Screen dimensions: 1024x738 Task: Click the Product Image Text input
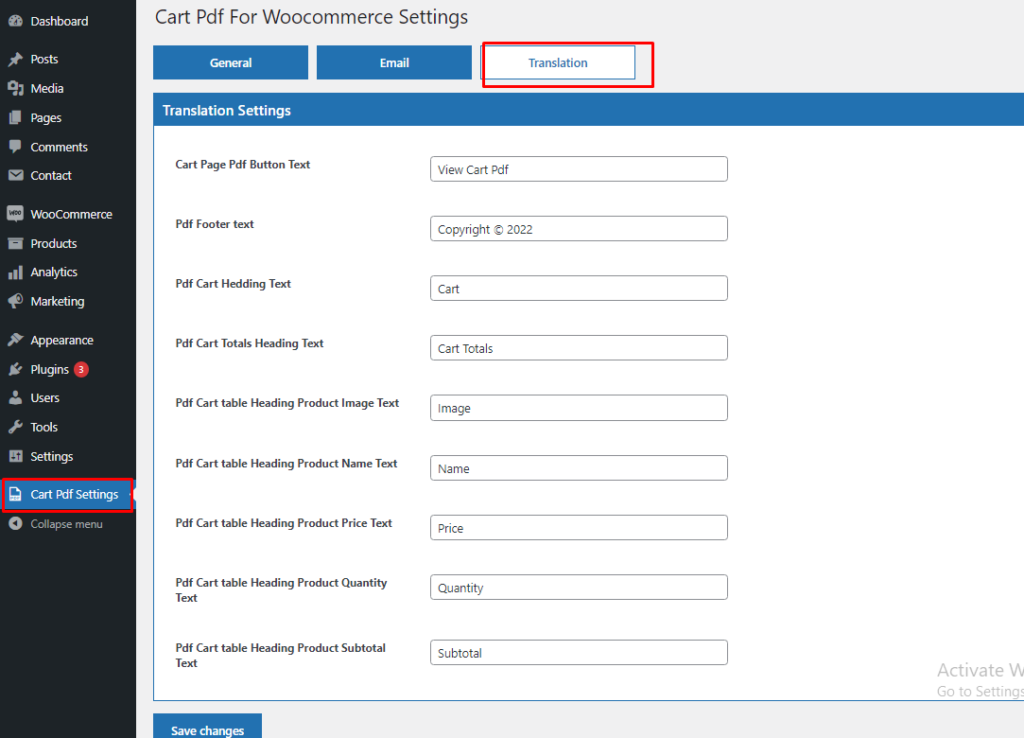point(579,408)
